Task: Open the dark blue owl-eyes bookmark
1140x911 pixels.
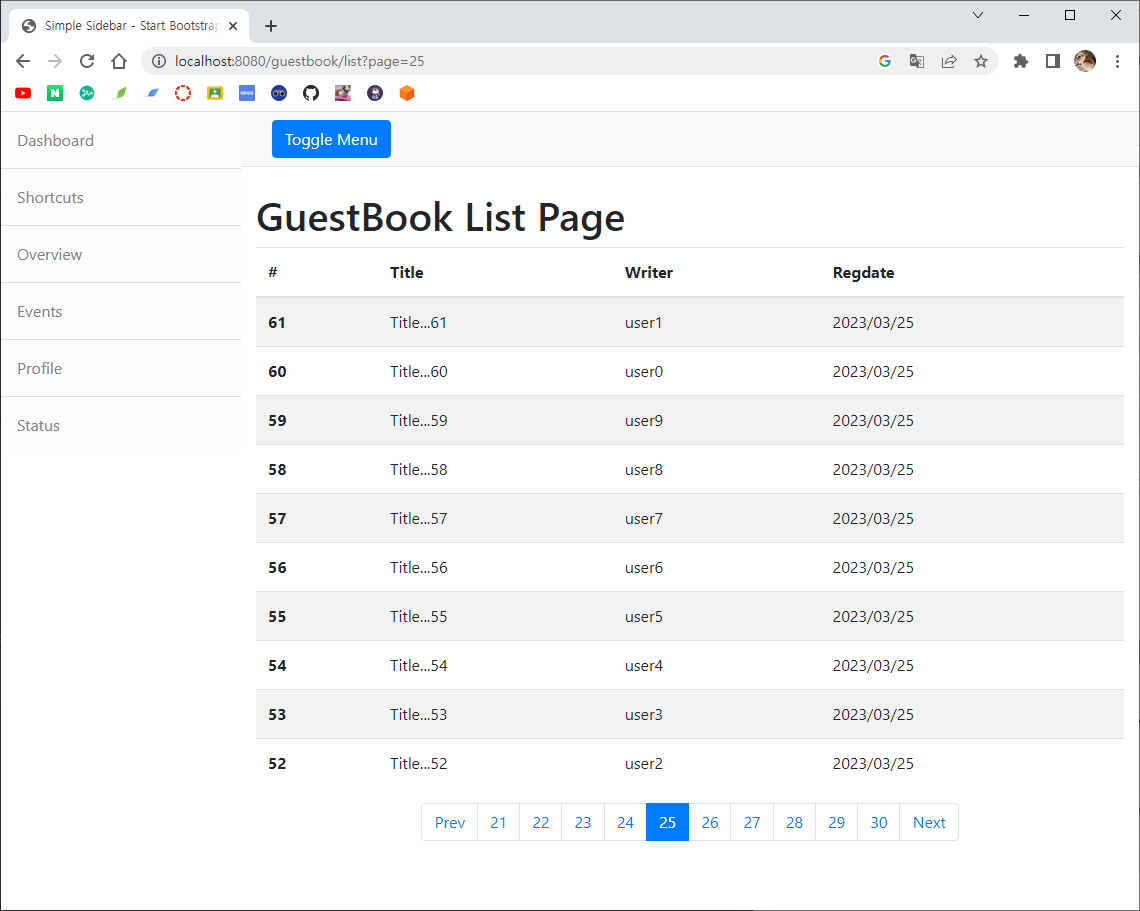Action: pyautogui.click(x=279, y=93)
